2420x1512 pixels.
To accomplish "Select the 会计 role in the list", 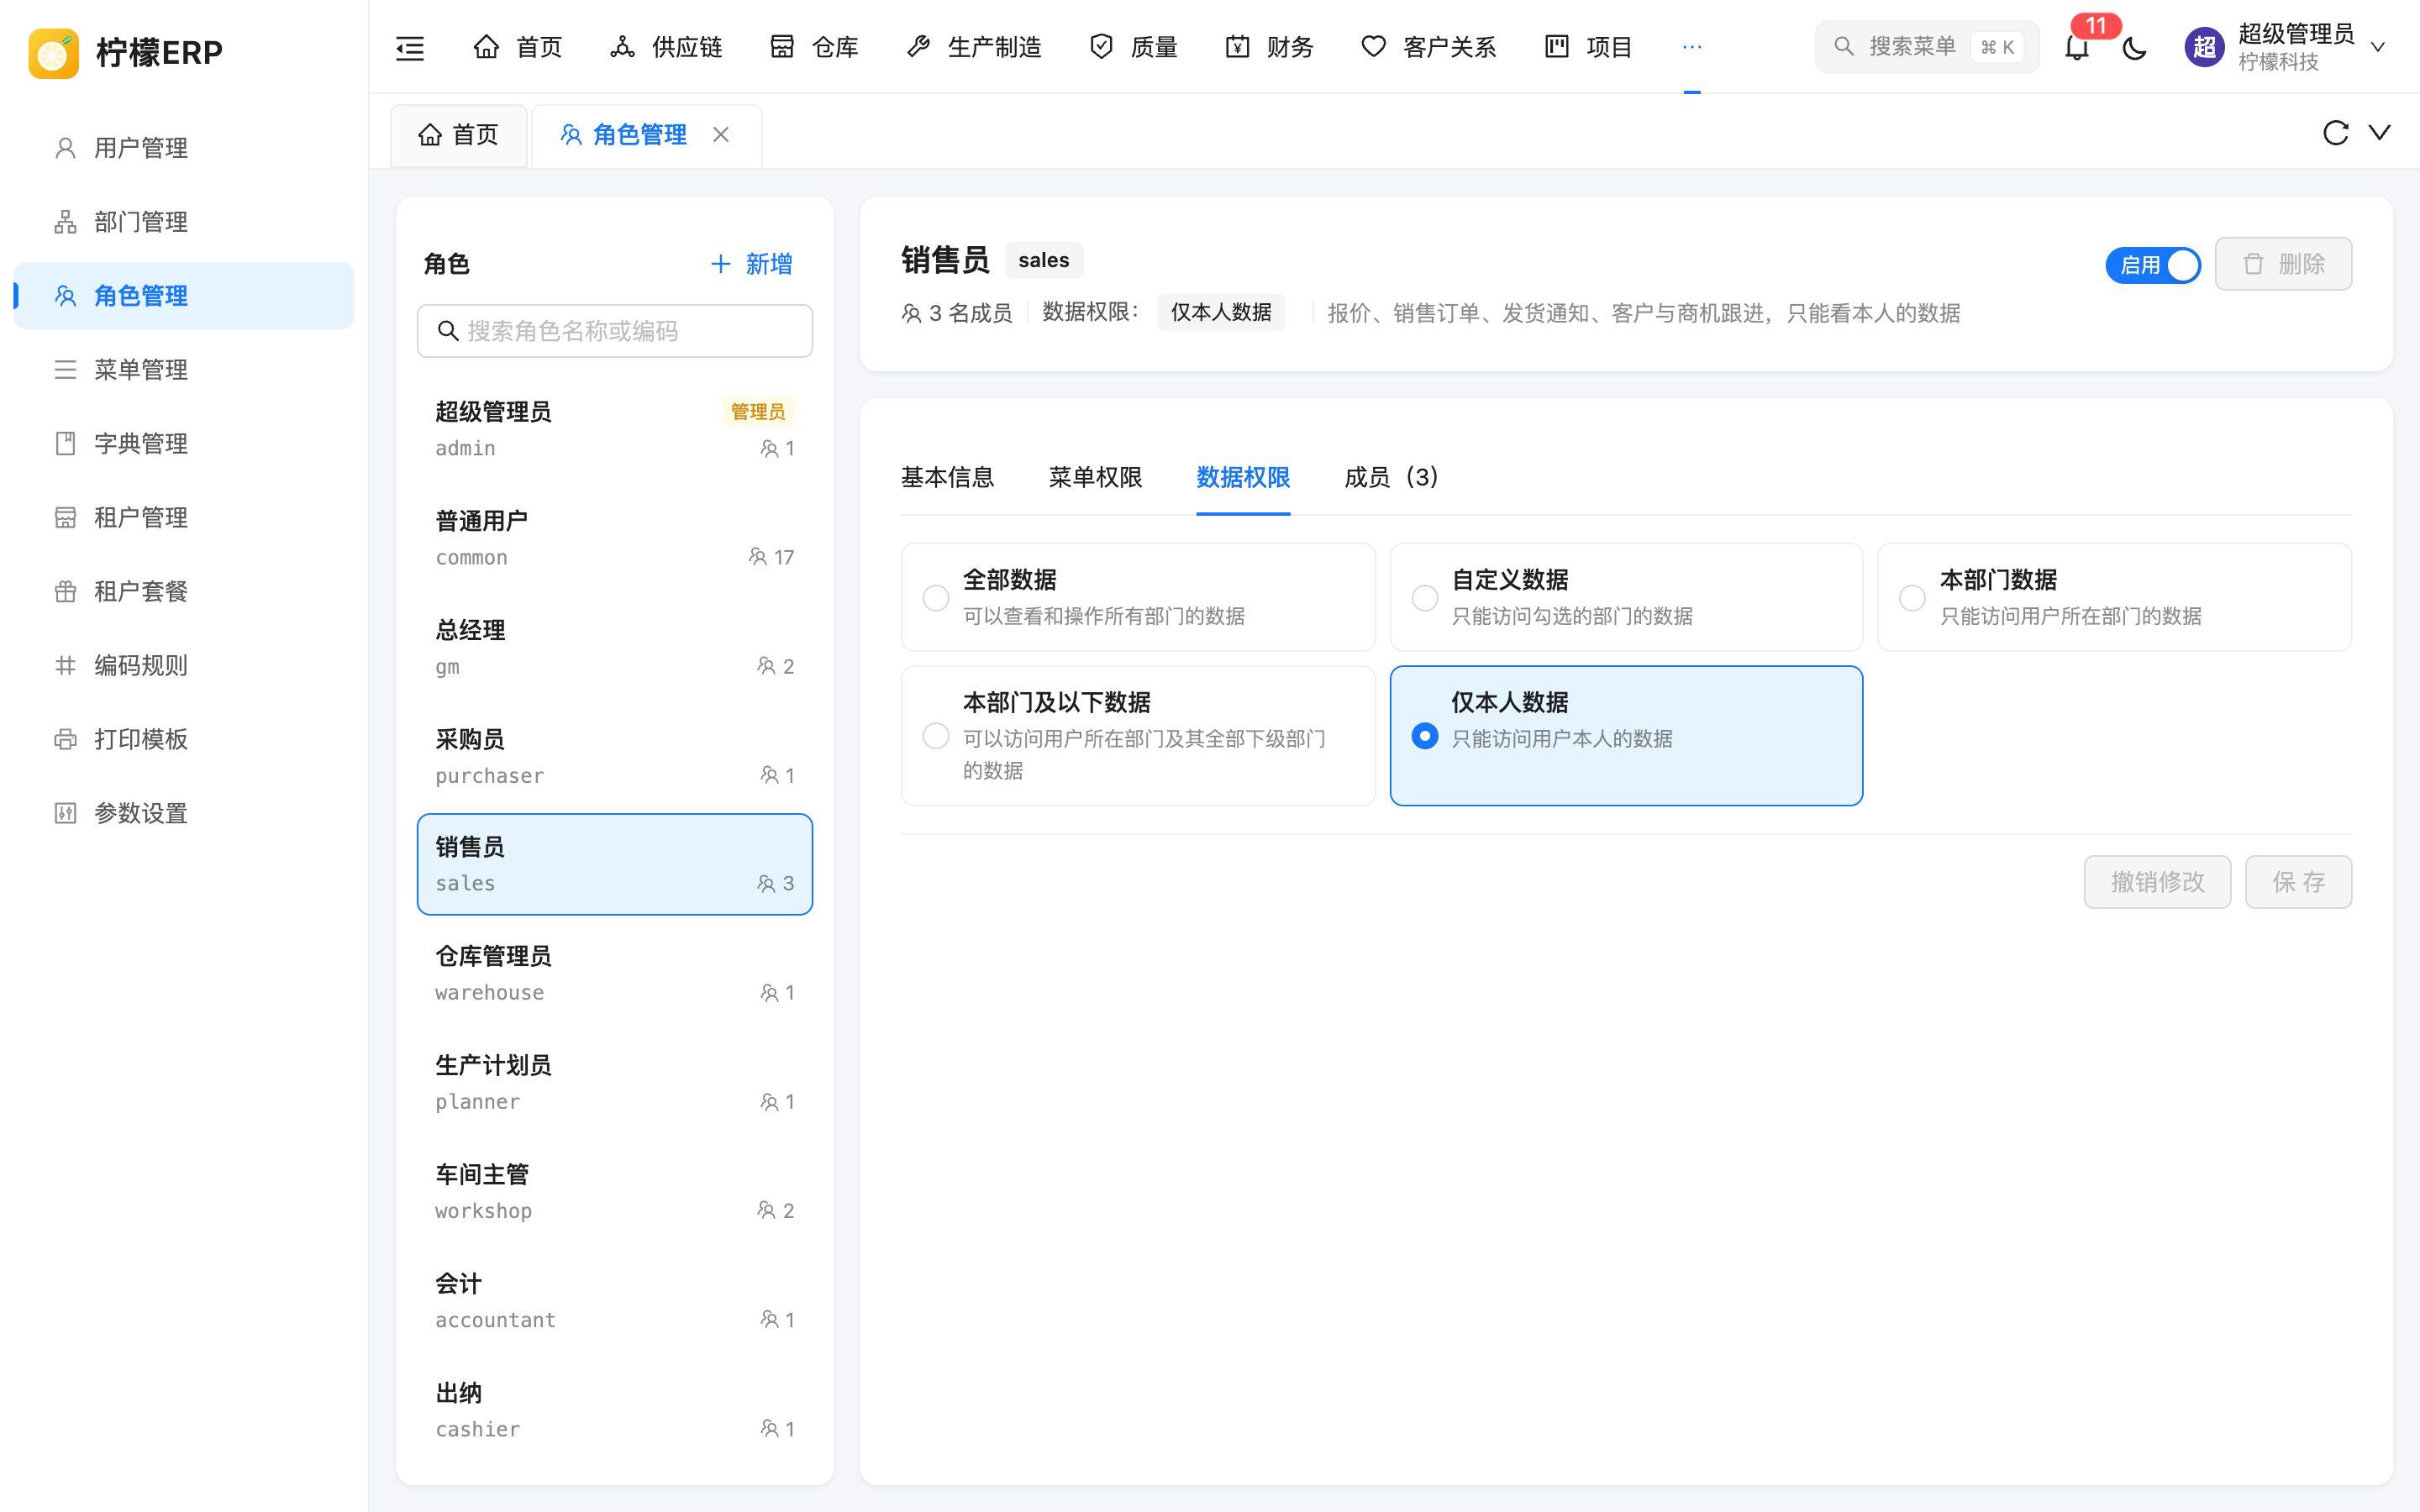I will [615, 1301].
